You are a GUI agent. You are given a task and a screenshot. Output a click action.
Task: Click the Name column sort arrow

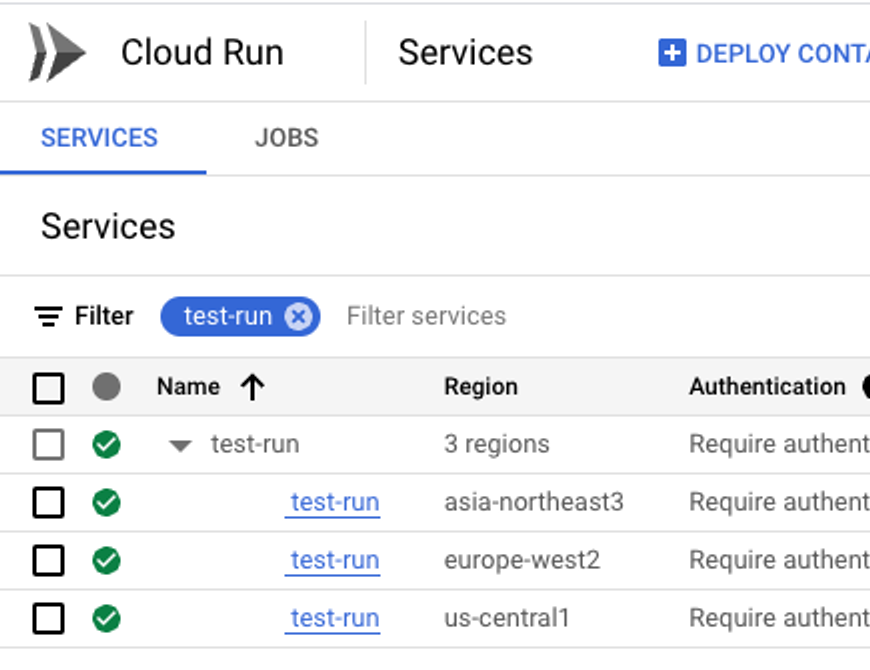tap(252, 387)
